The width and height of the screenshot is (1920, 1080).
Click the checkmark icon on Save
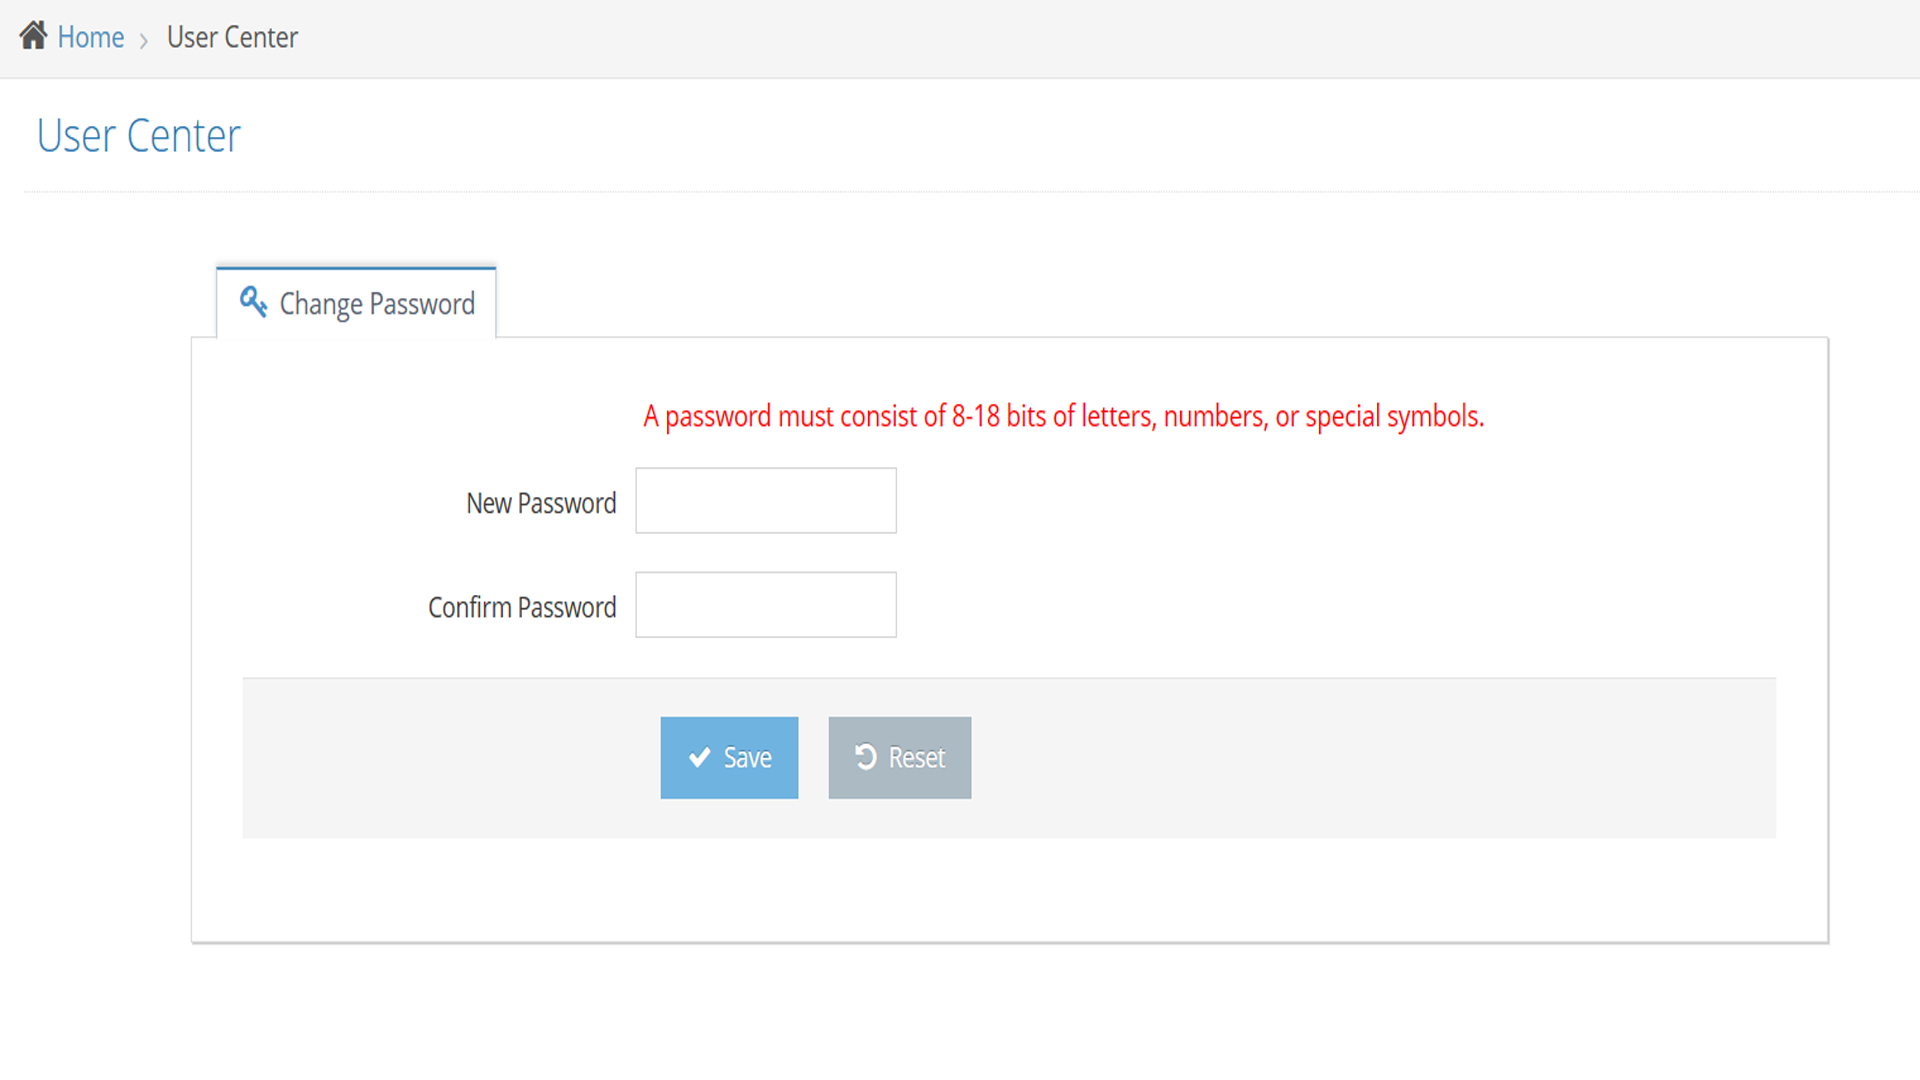coord(700,758)
